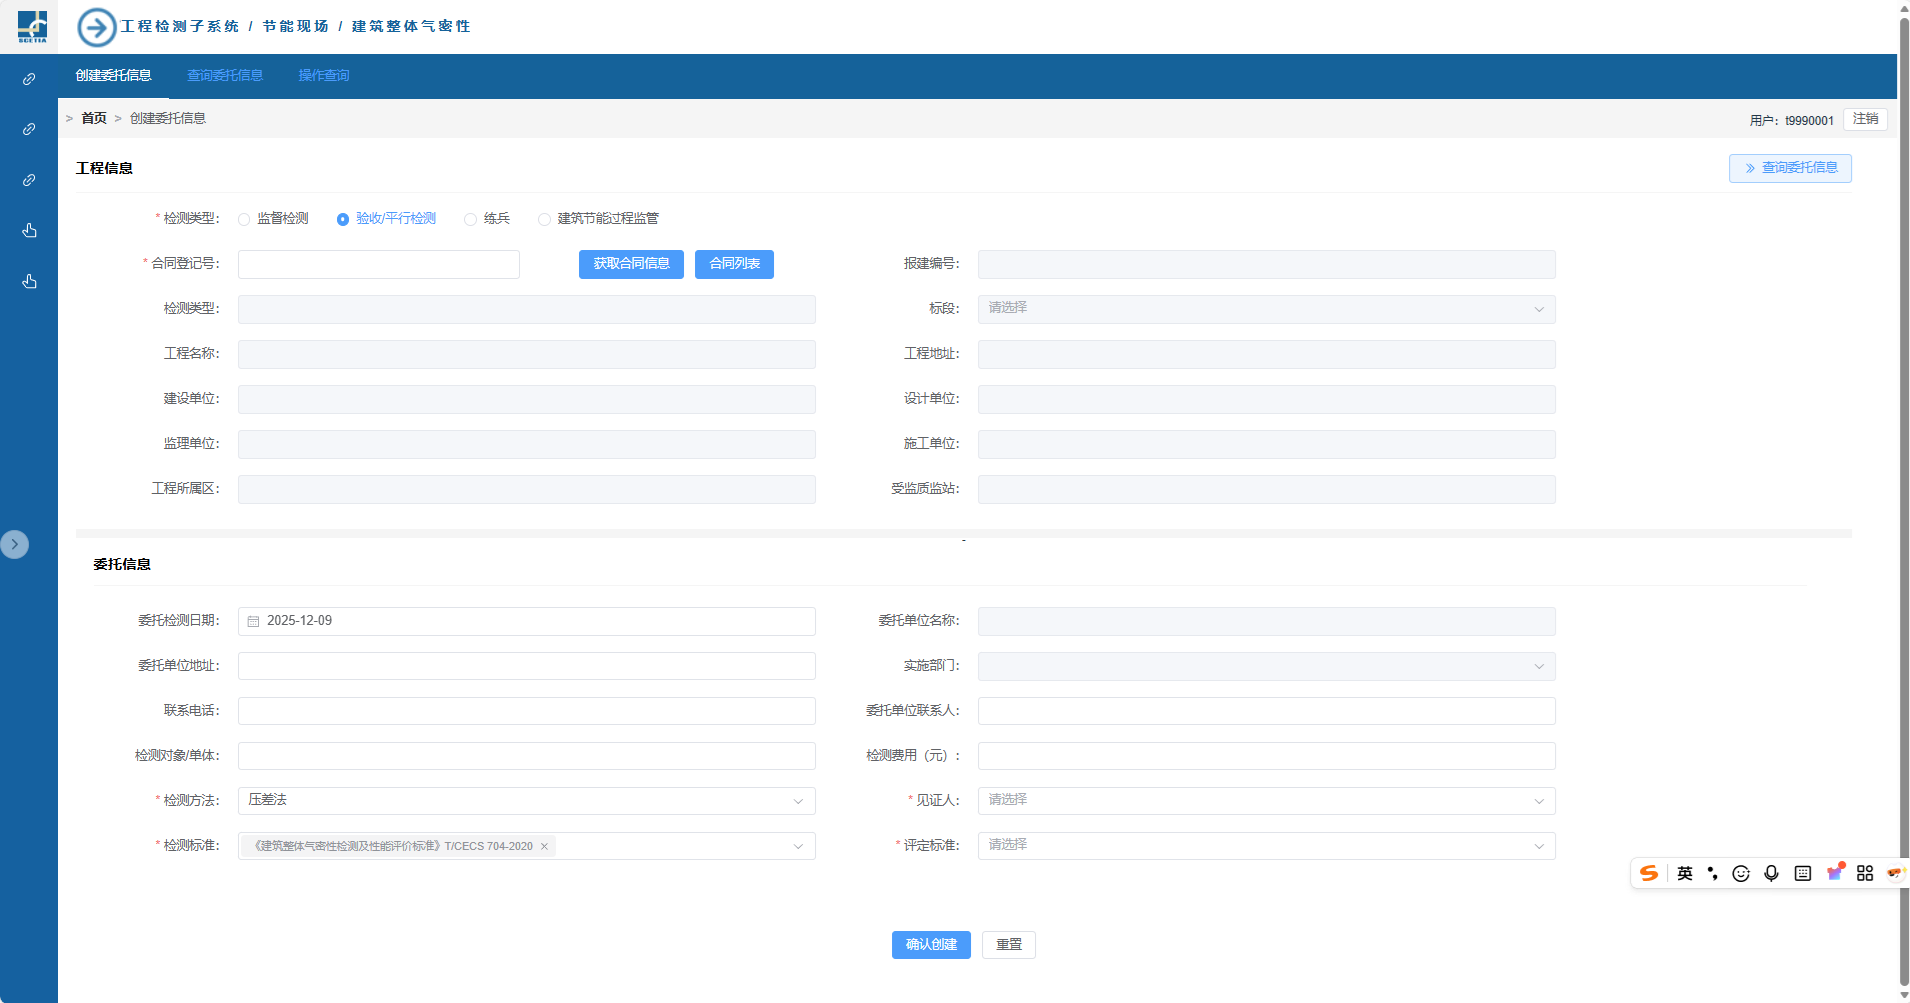Choose 建筑节能过程监管 radio option
The height and width of the screenshot is (1003, 1910).
coord(544,219)
